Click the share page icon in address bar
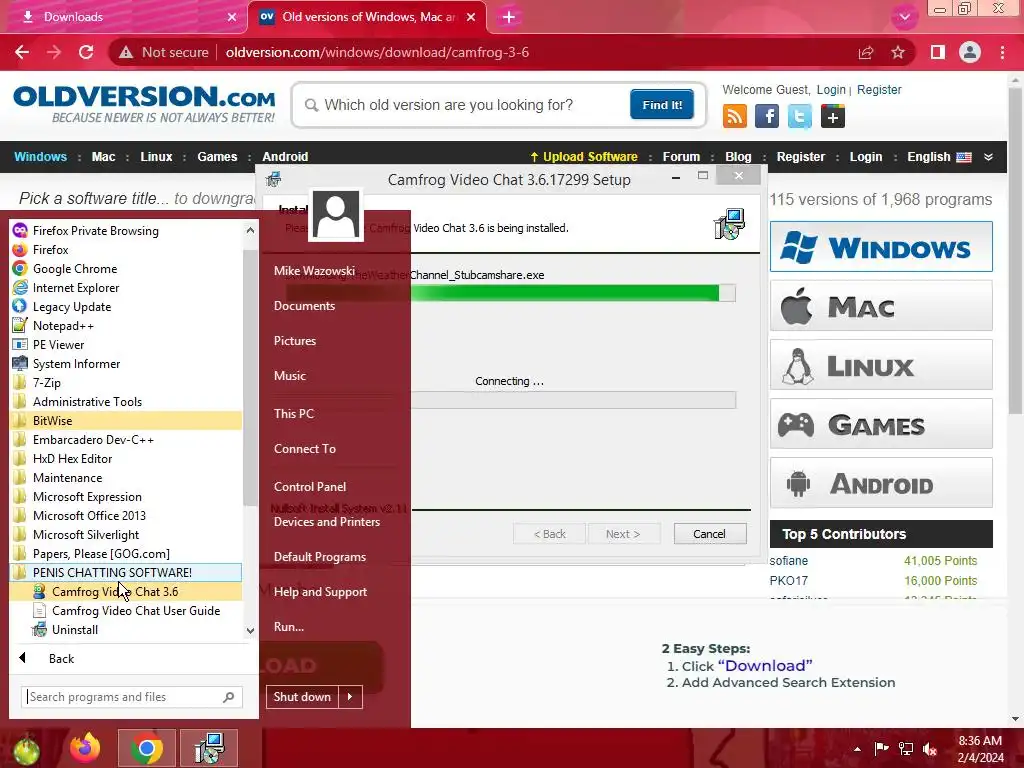Image resolution: width=1024 pixels, height=768 pixels. [866, 52]
